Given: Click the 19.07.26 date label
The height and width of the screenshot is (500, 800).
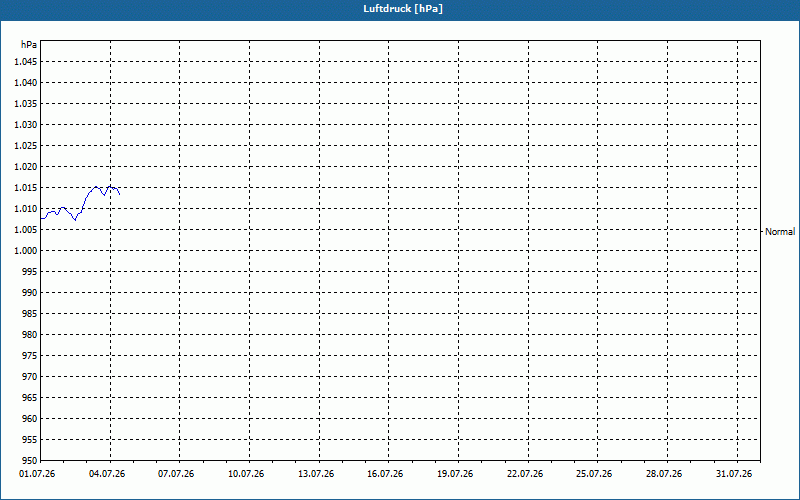Looking at the screenshot, I should 455,474.
